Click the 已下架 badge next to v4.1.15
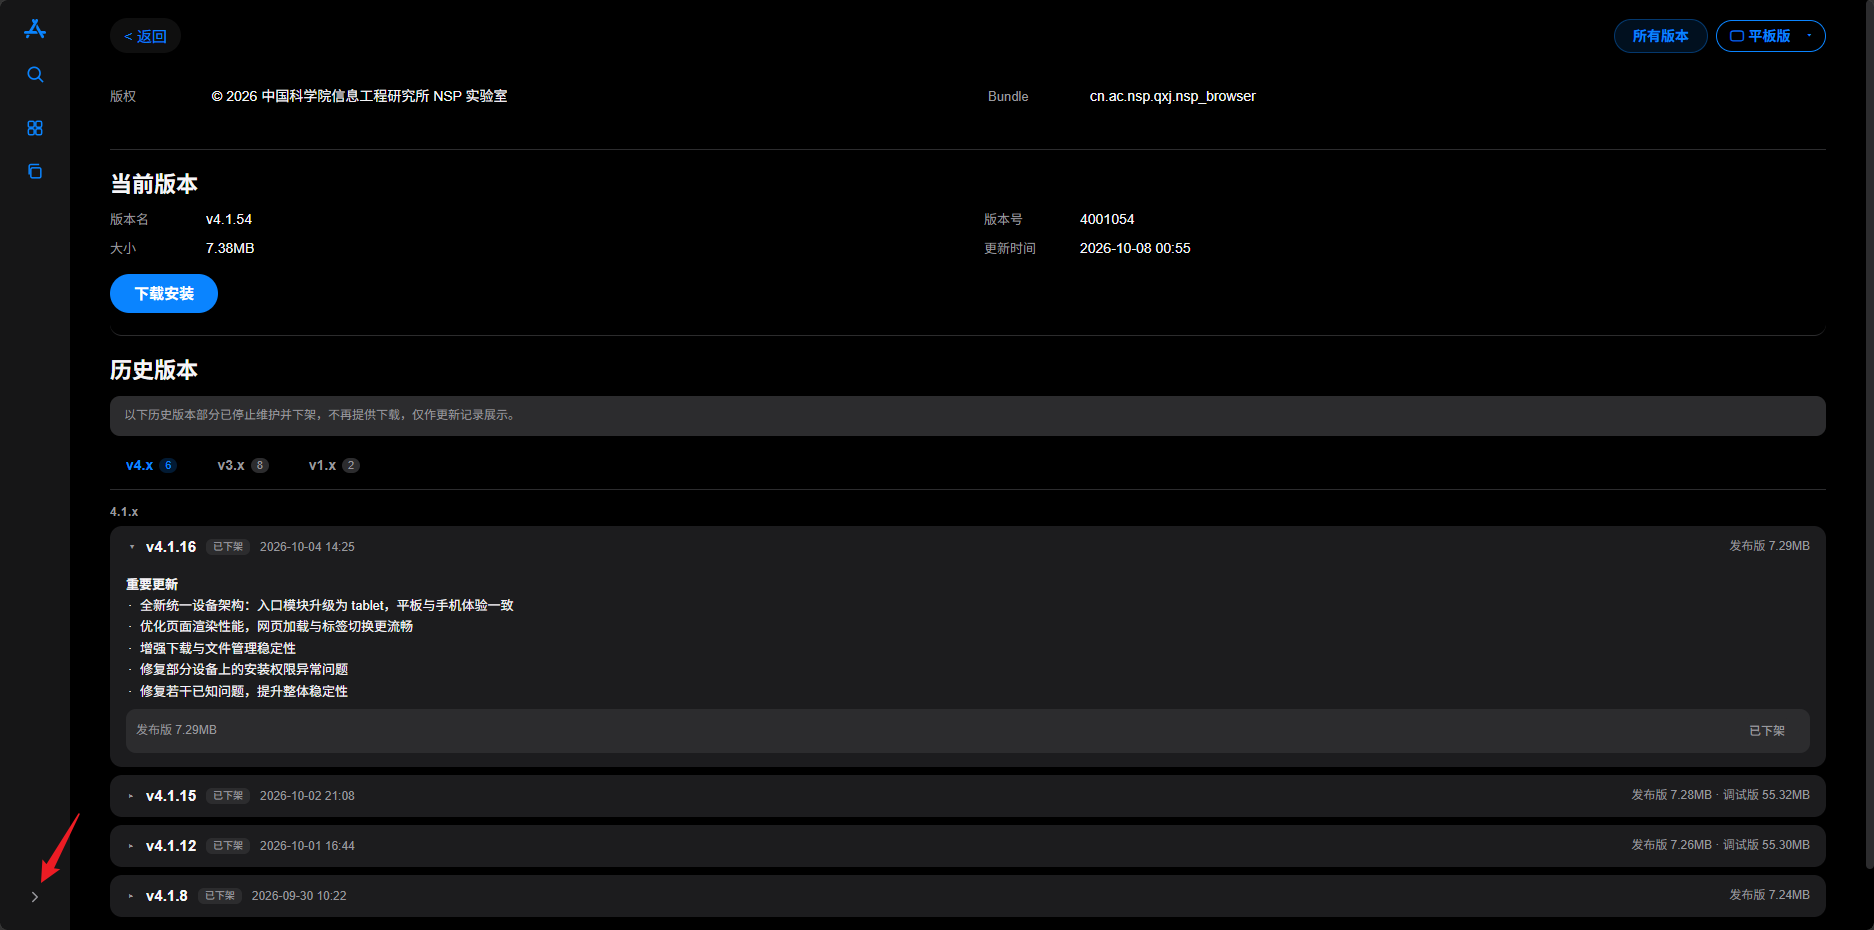 tap(228, 796)
